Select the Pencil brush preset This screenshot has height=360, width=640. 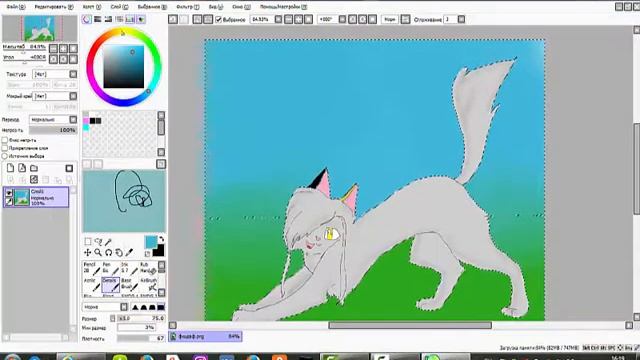tap(91, 269)
